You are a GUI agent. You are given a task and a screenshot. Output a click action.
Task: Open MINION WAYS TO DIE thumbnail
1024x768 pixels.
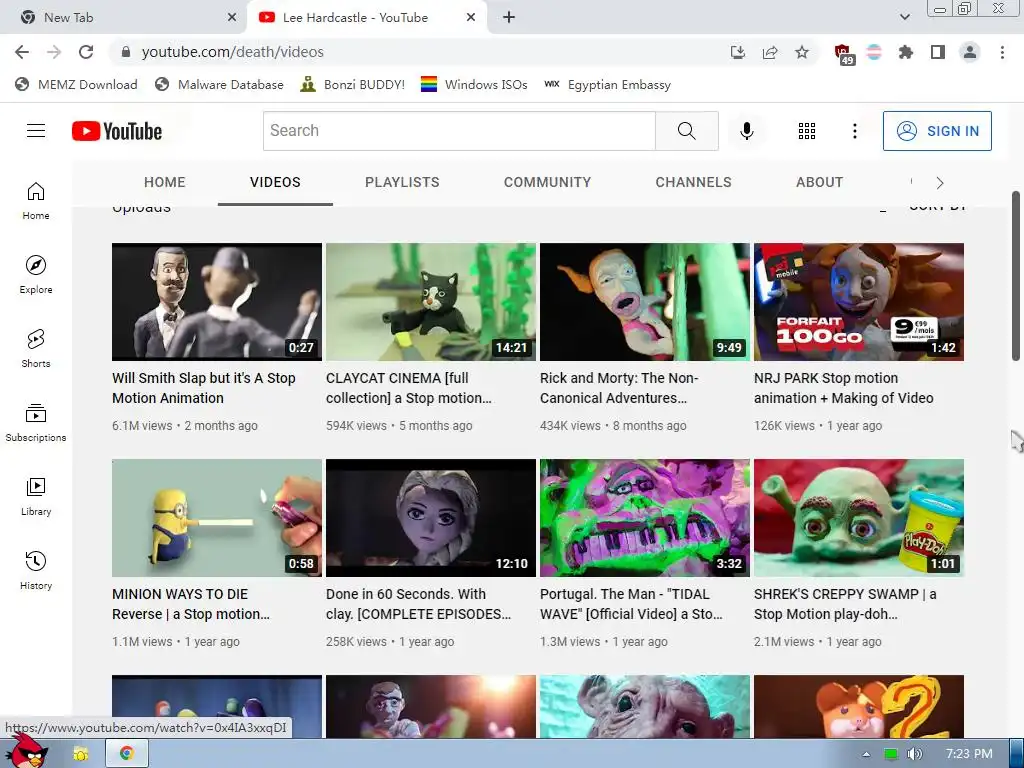pyautogui.click(x=217, y=518)
